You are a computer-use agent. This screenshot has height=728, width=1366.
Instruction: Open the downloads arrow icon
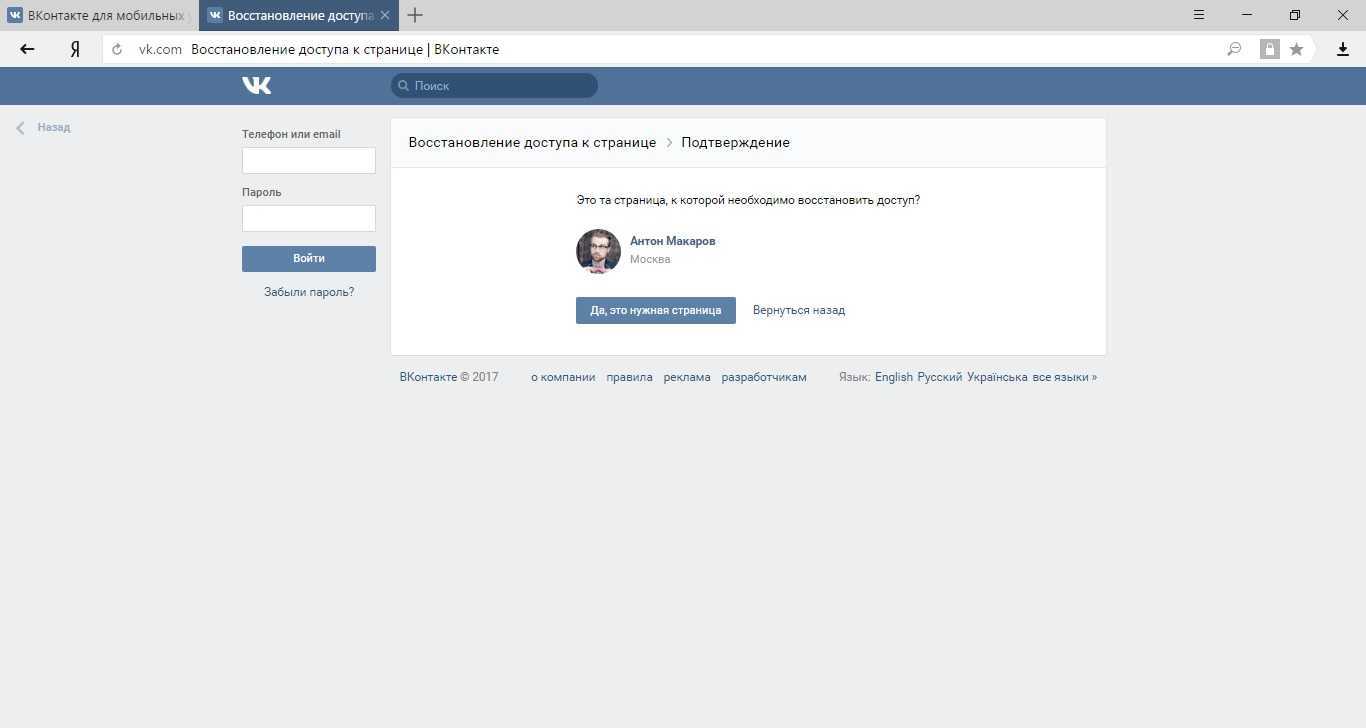pyautogui.click(x=1343, y=49)
